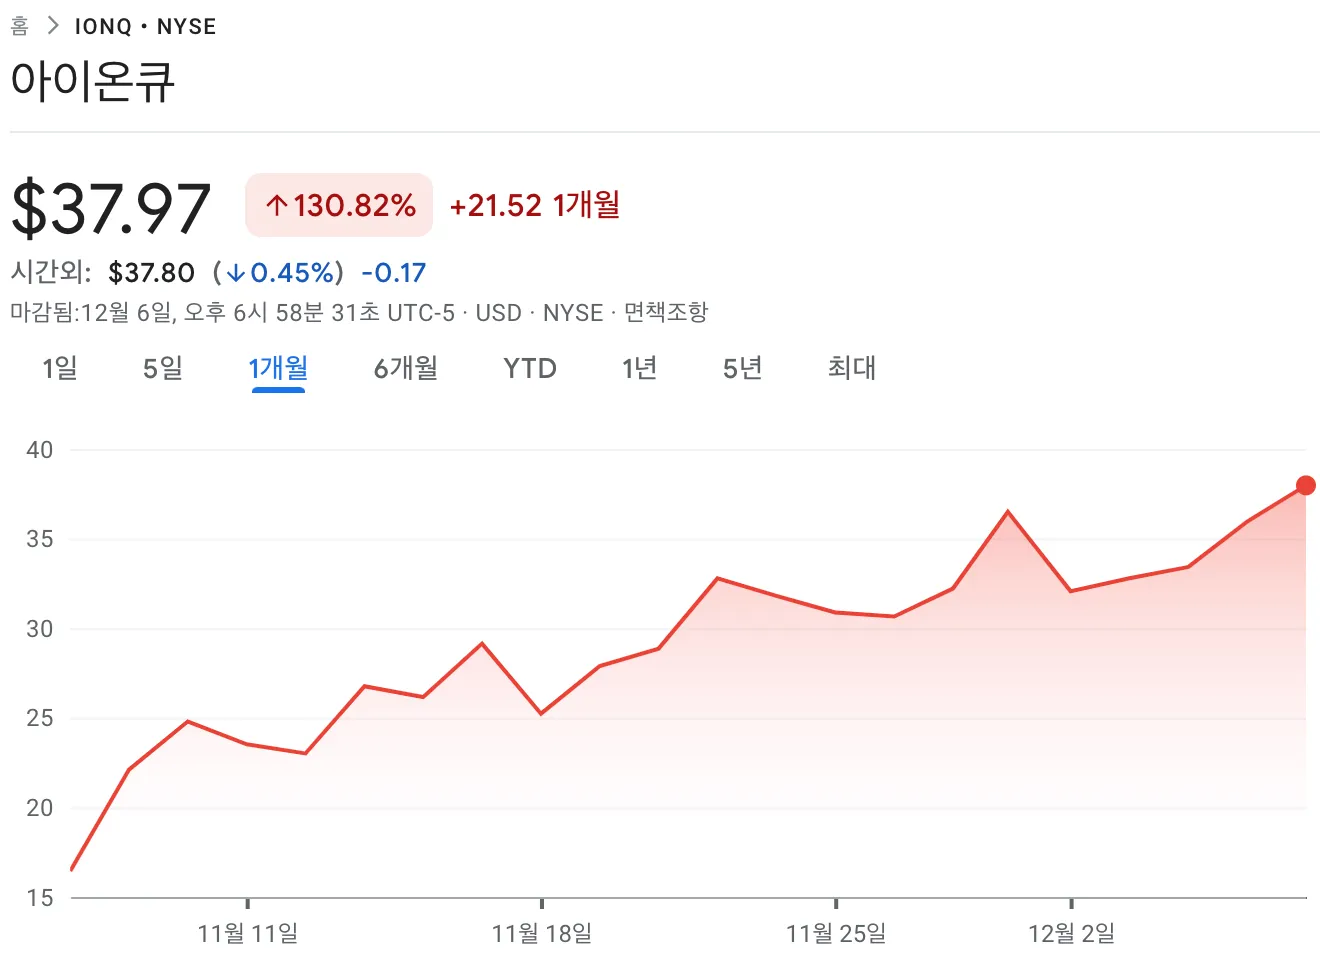Select the 최대 time range
The image size is (1320, 970).
point(852,368)
